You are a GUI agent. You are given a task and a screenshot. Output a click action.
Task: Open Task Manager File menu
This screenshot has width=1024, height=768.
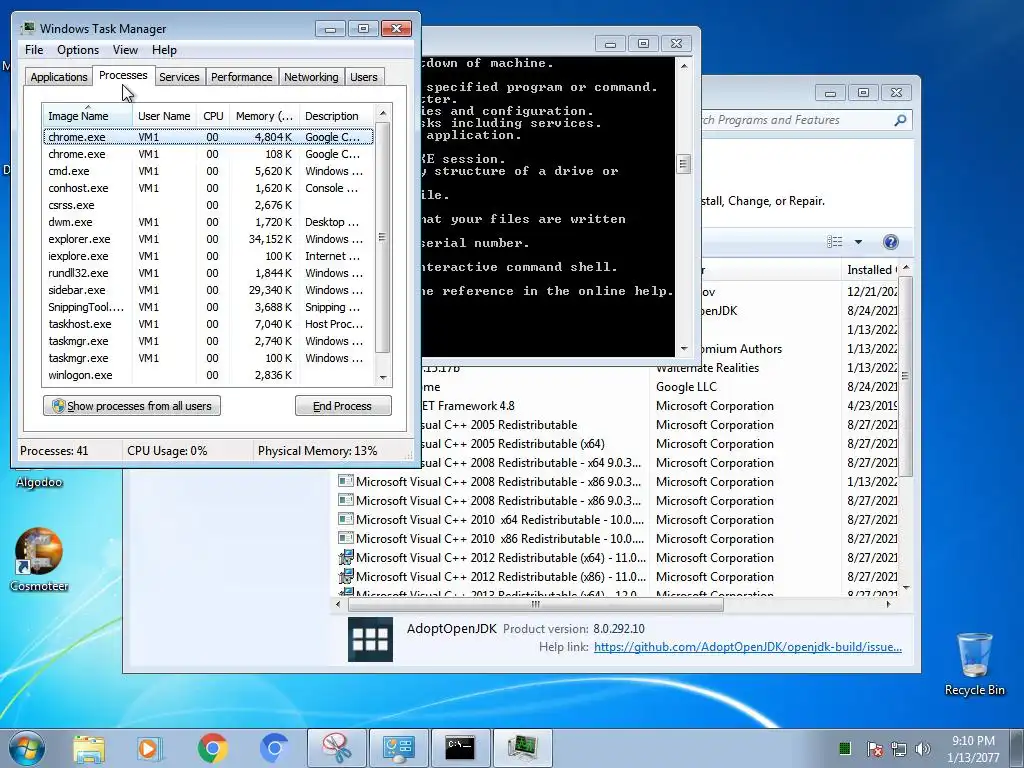(34, 50)
